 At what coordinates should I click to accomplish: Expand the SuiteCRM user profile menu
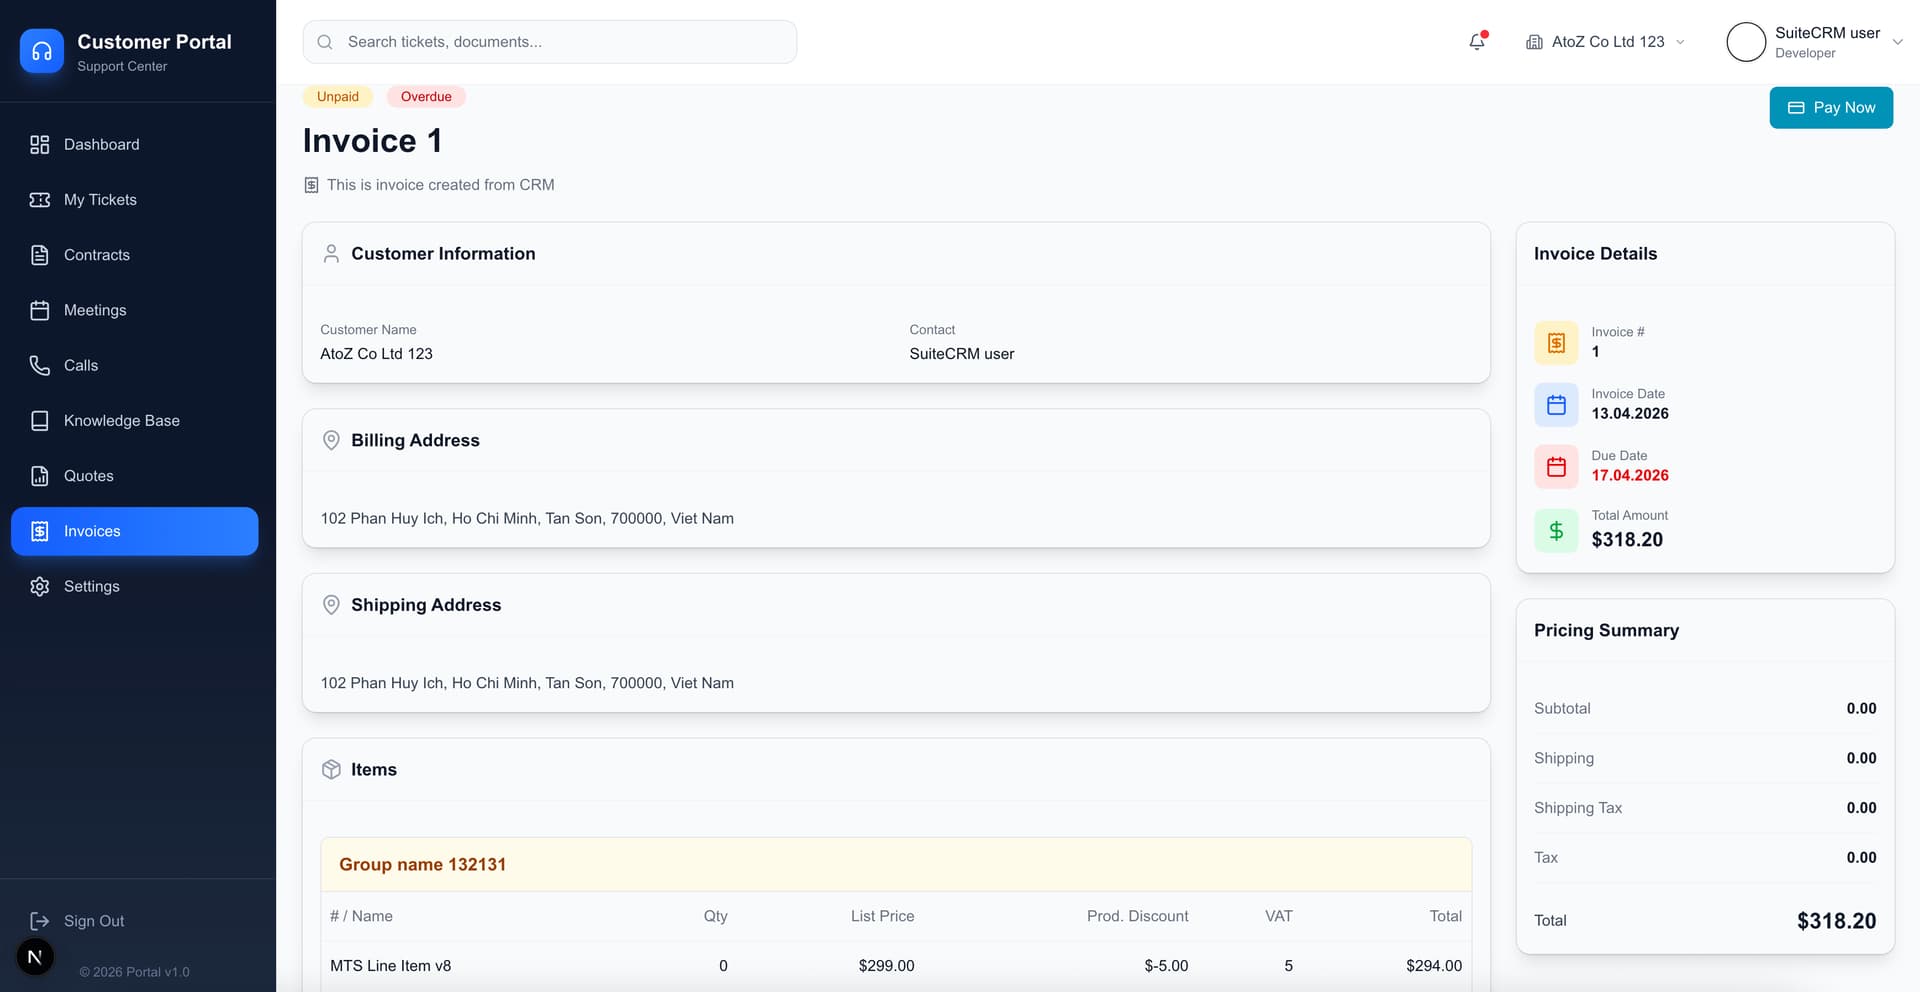[x=1897, y=42]
